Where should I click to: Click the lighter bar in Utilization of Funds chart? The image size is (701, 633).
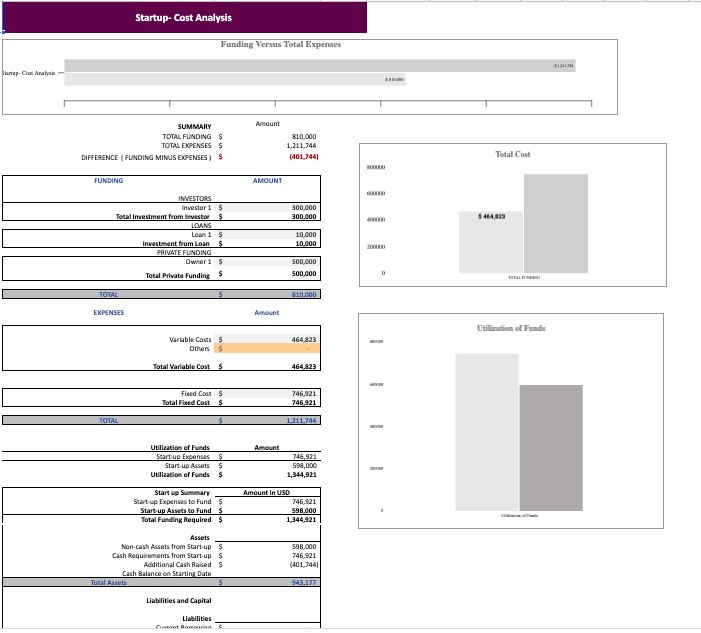tap(486, 432)
